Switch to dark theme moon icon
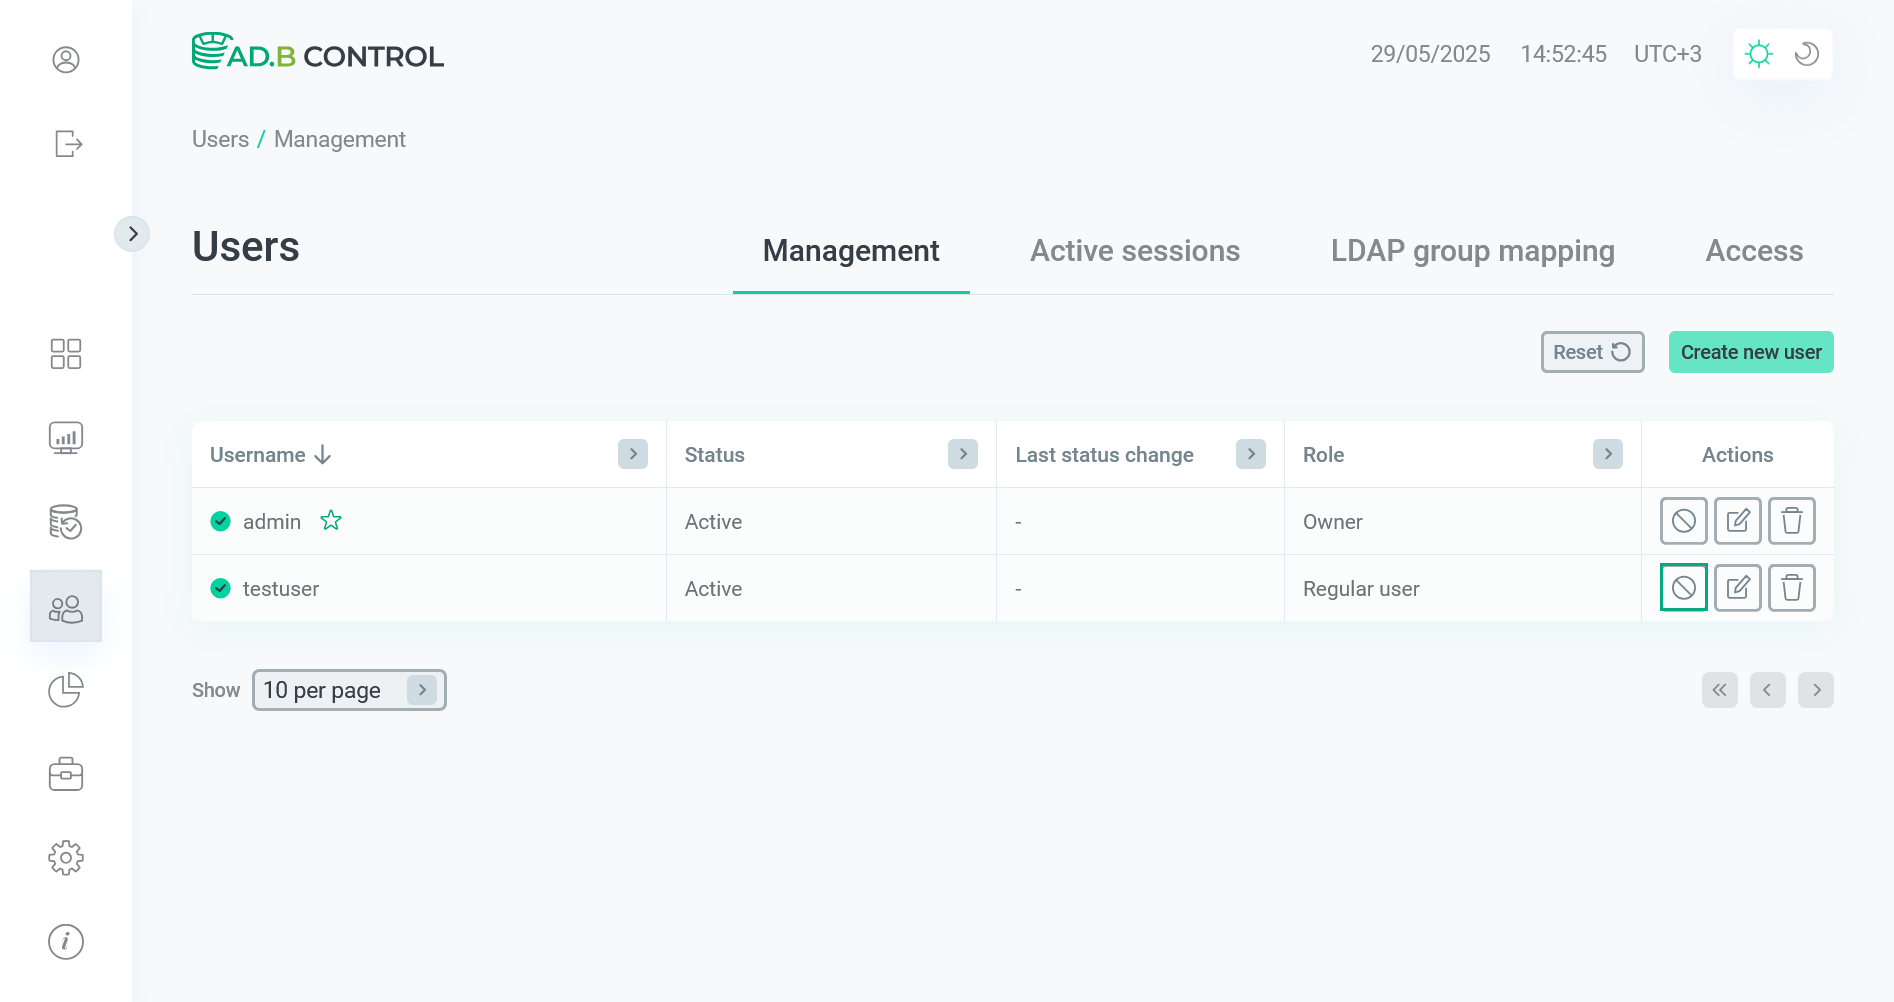The height and width of the screenshot is (1002, 1894). pyautogui.click(x=1806, y=54)
